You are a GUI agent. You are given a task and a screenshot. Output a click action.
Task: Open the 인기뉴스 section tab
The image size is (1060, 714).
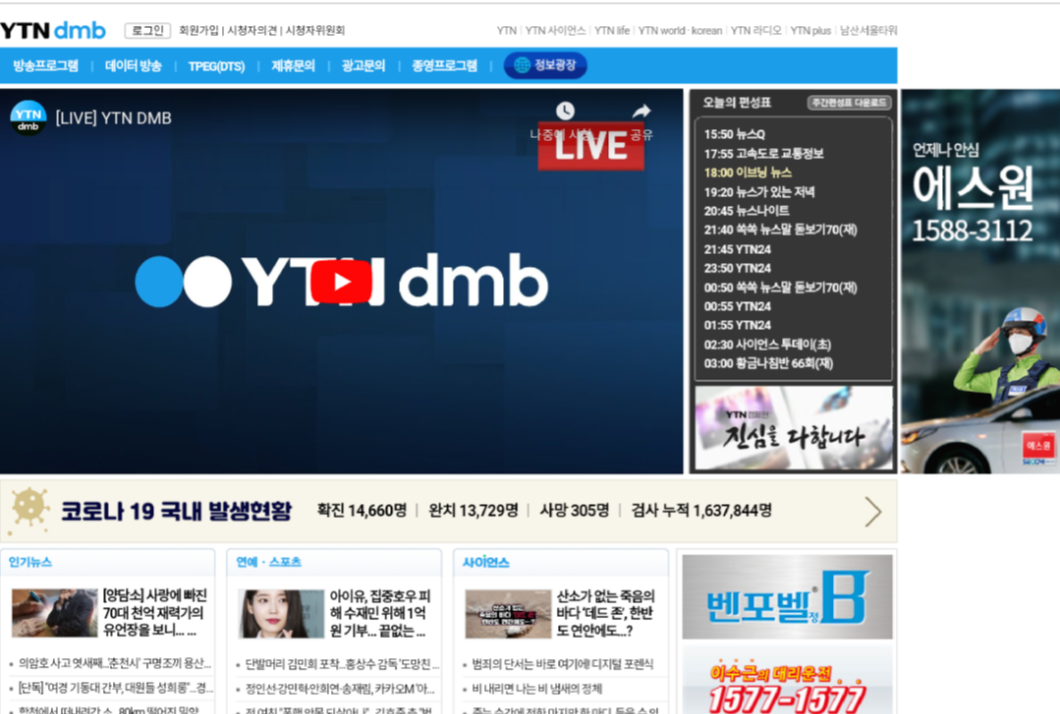pyautogui.click(x=30, y=562)
